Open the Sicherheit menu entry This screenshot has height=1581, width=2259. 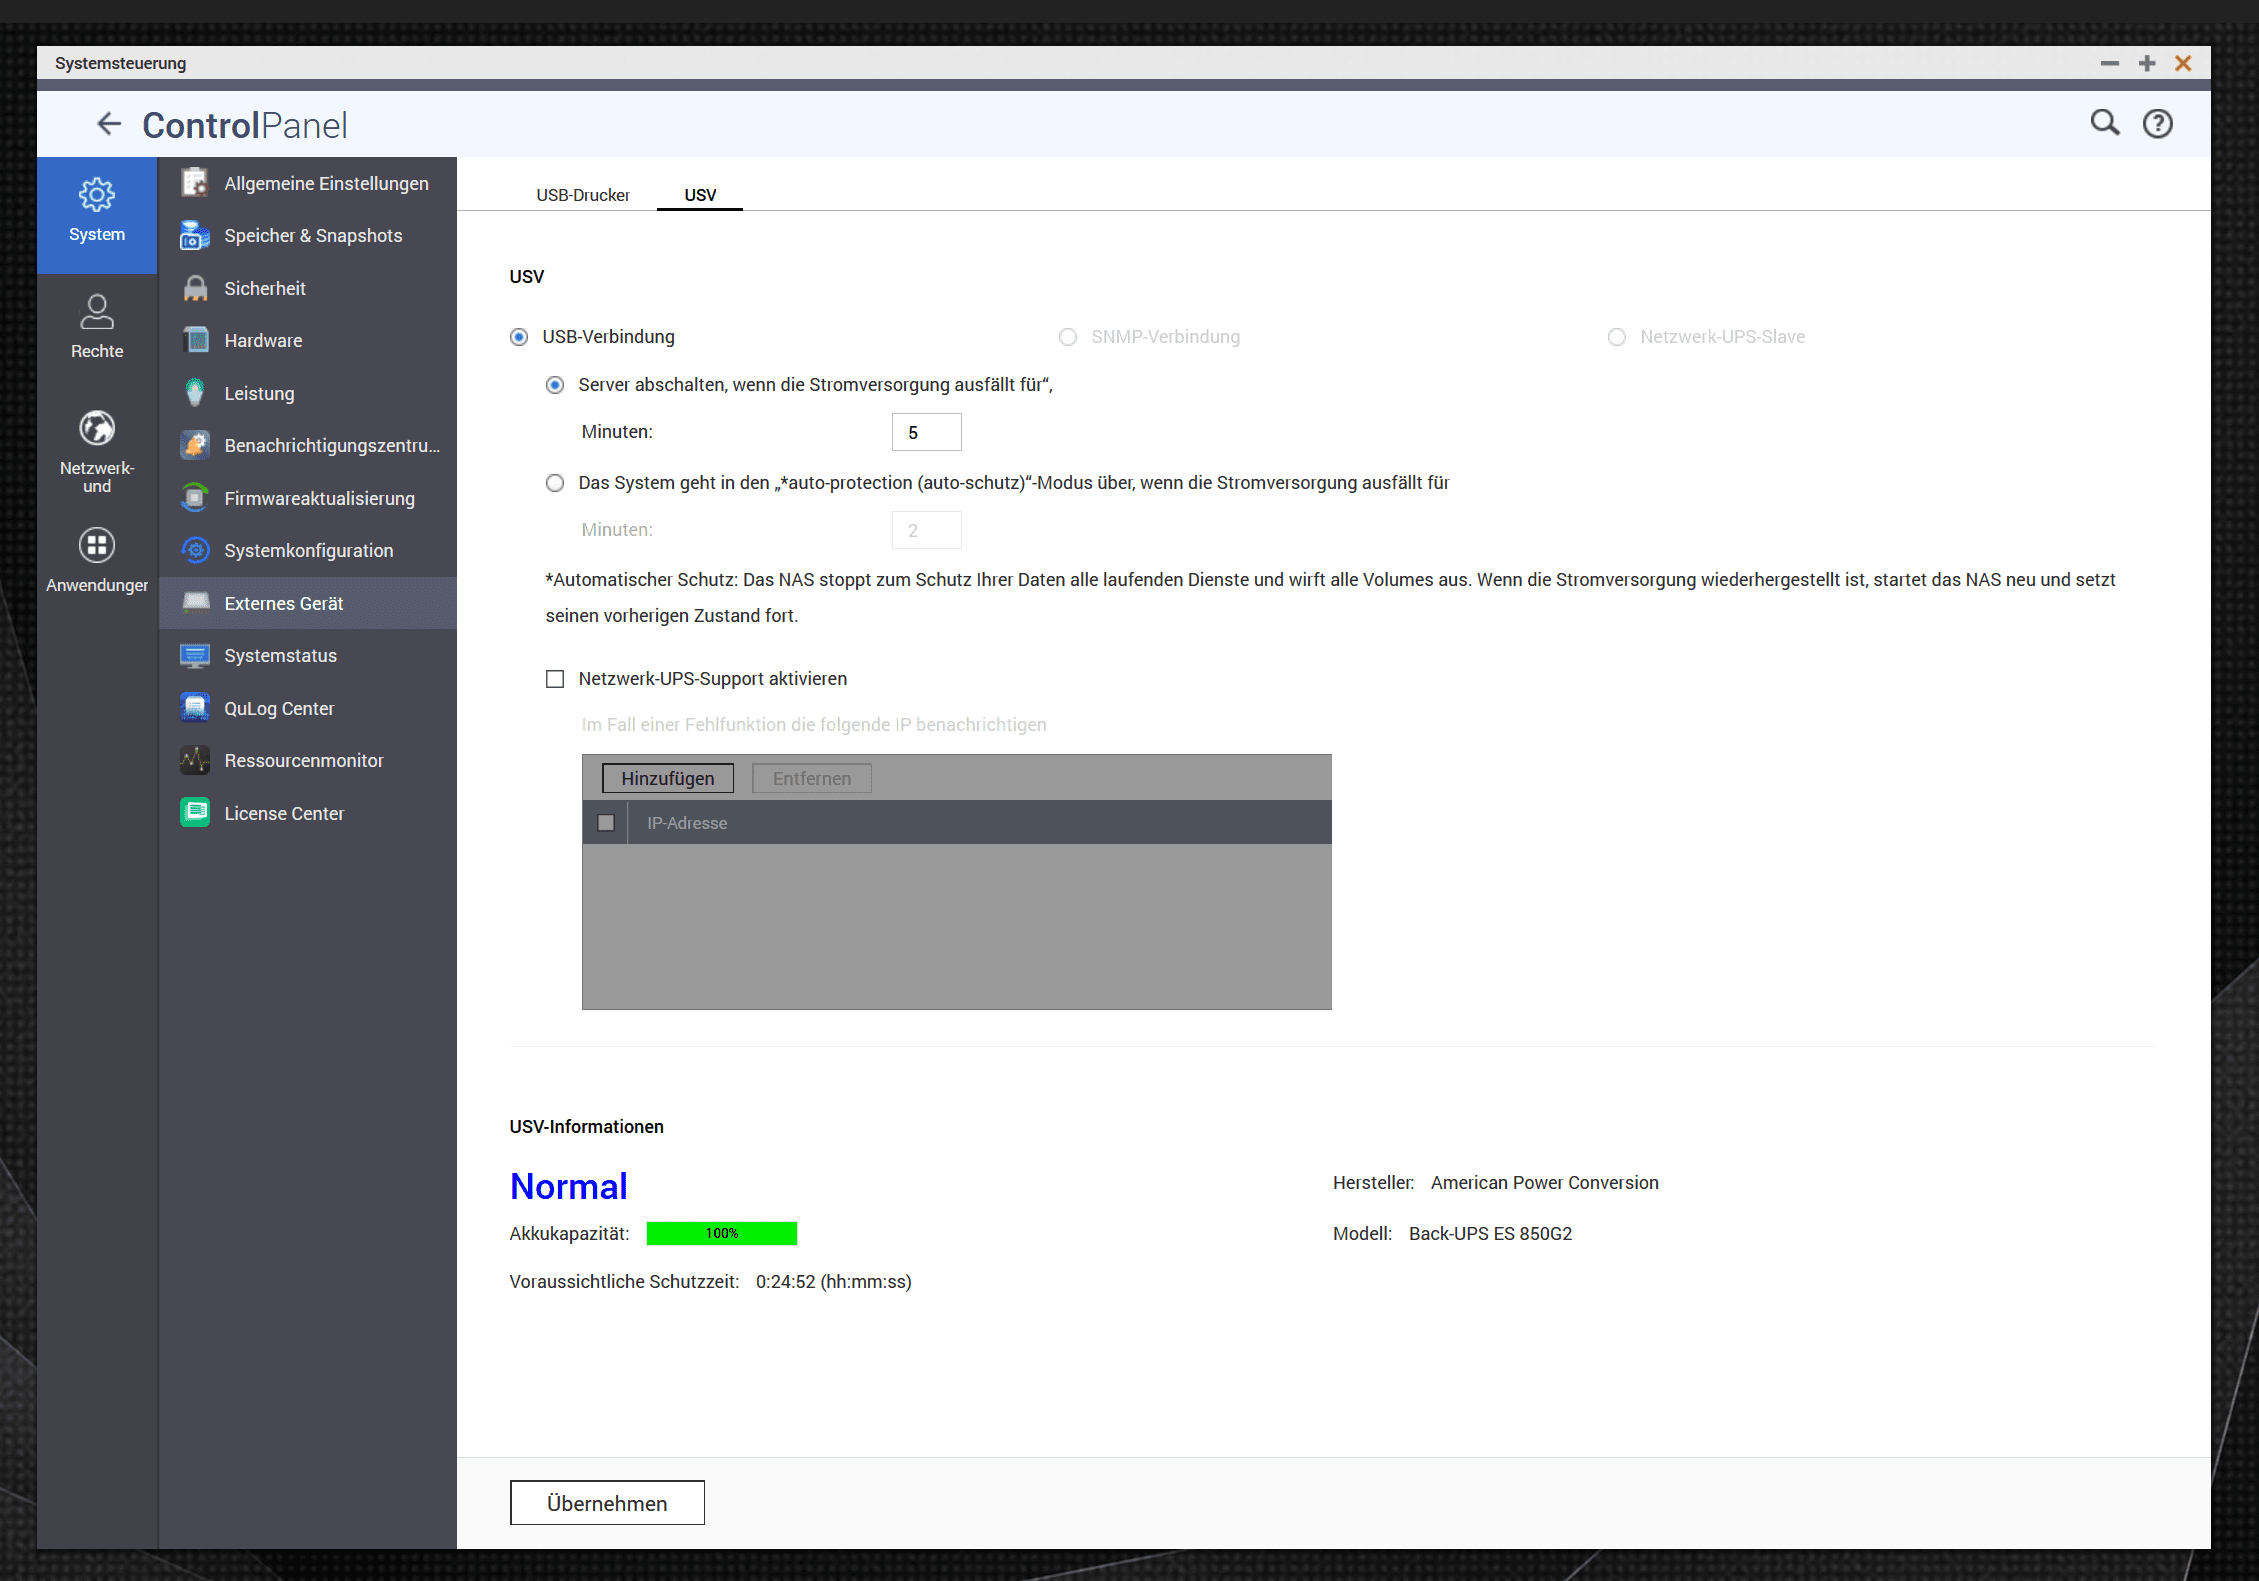pos(308,288)
